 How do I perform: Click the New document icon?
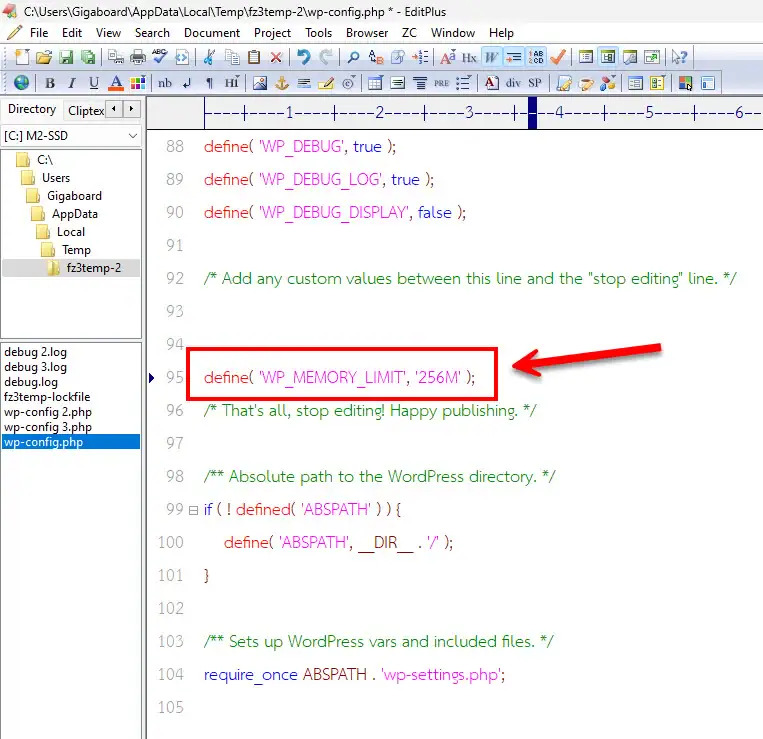click(21, 57)
